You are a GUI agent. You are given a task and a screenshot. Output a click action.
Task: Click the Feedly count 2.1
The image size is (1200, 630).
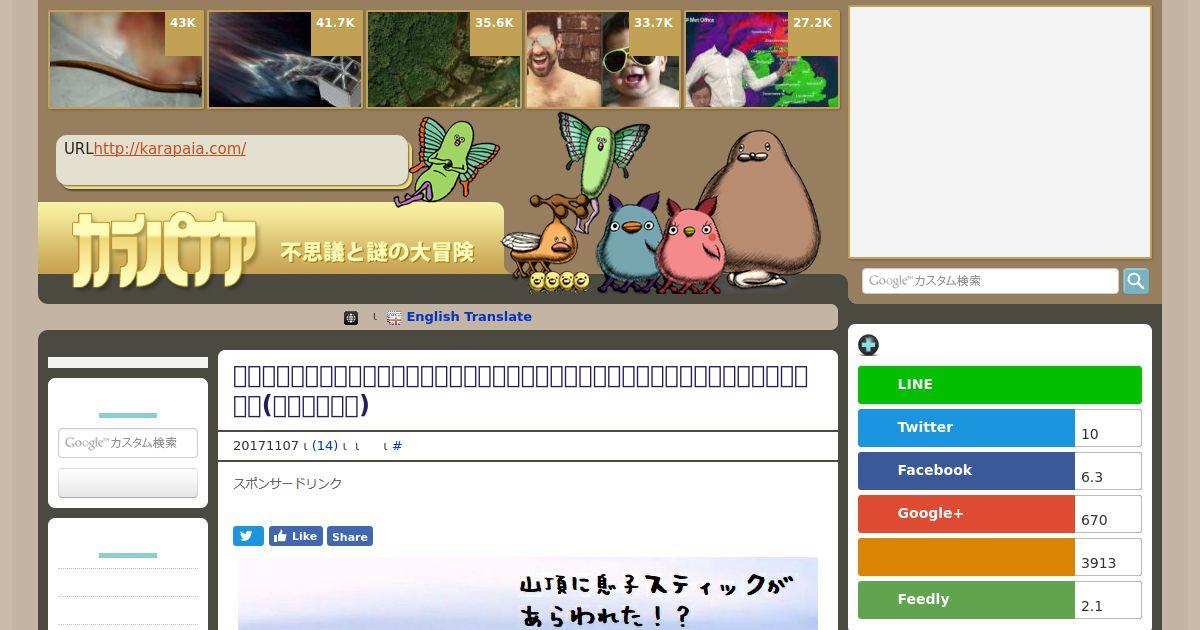click(x=1108, y=600)
